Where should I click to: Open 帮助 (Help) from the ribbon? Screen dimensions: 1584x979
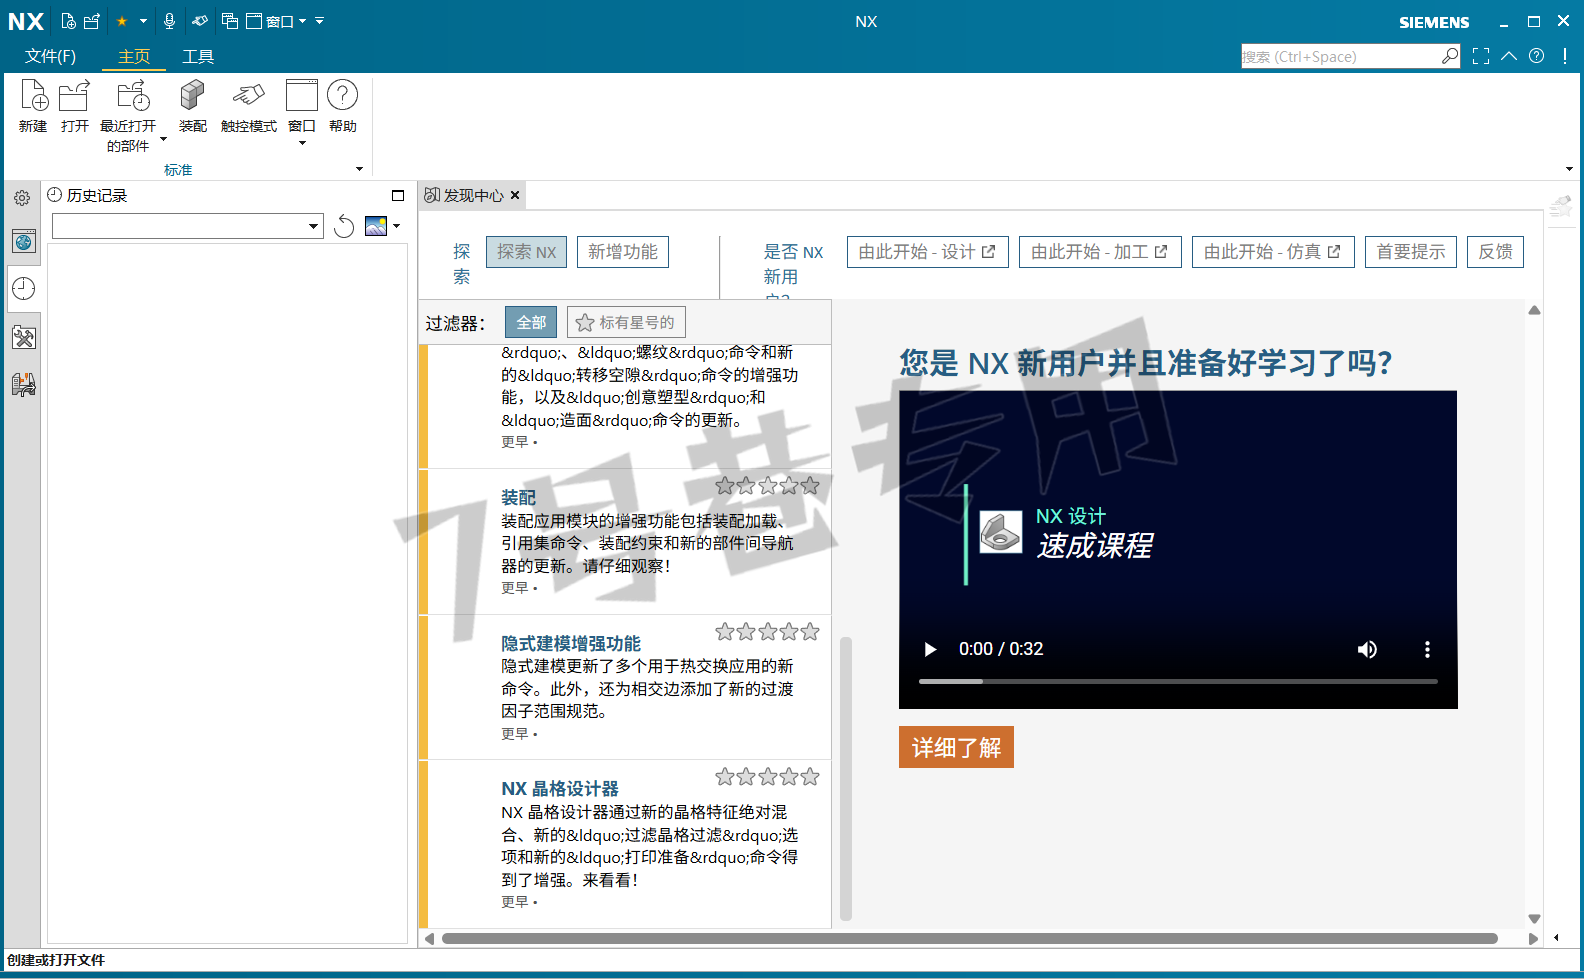(x=343, y=105)
